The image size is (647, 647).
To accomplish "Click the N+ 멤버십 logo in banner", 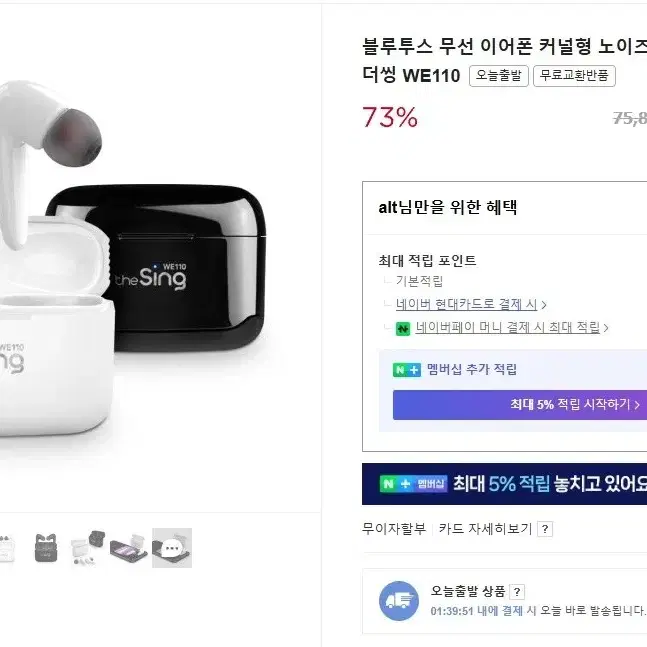I will pos(413,484).
